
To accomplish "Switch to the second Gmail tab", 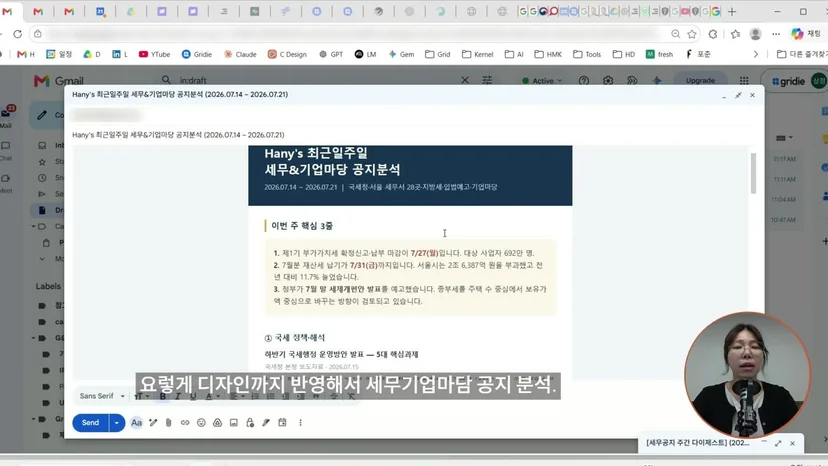I will pos(37,12).
